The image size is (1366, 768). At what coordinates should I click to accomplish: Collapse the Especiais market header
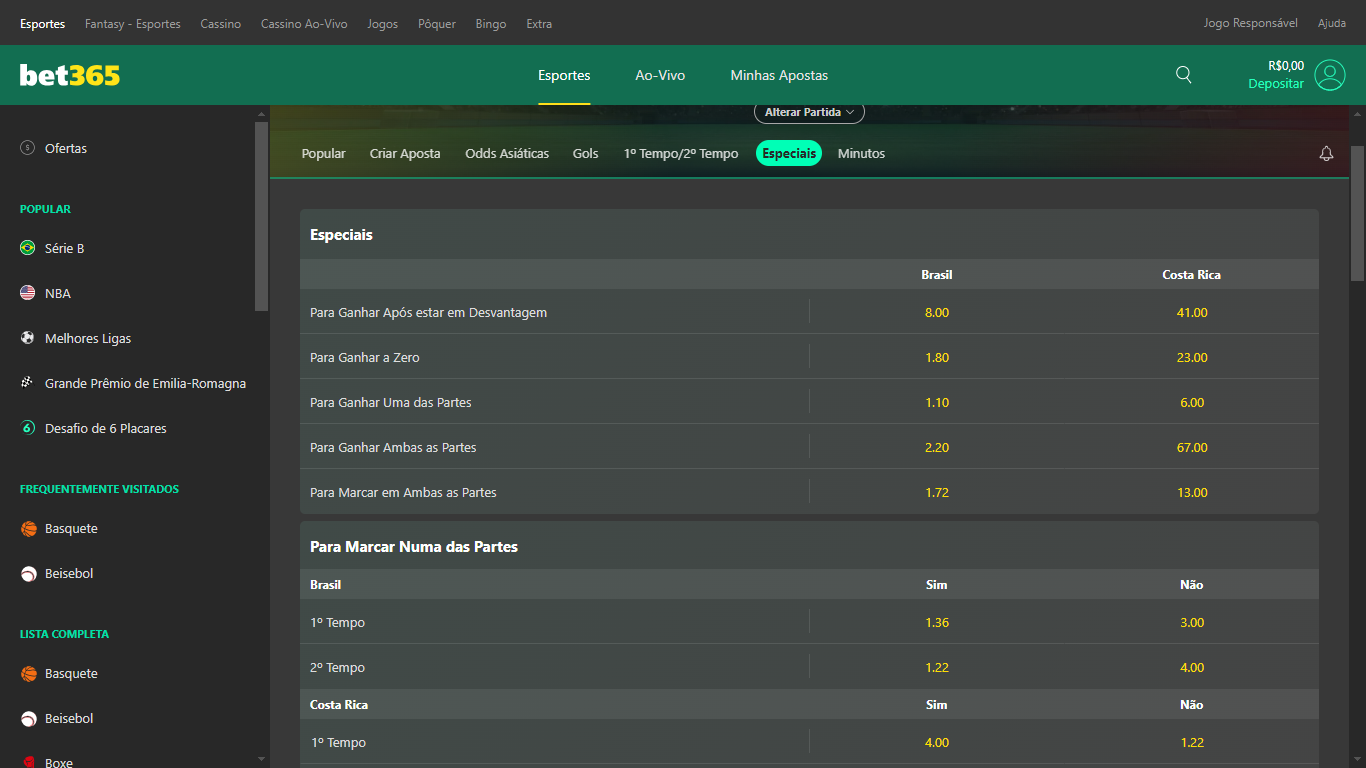coord(809,234)
